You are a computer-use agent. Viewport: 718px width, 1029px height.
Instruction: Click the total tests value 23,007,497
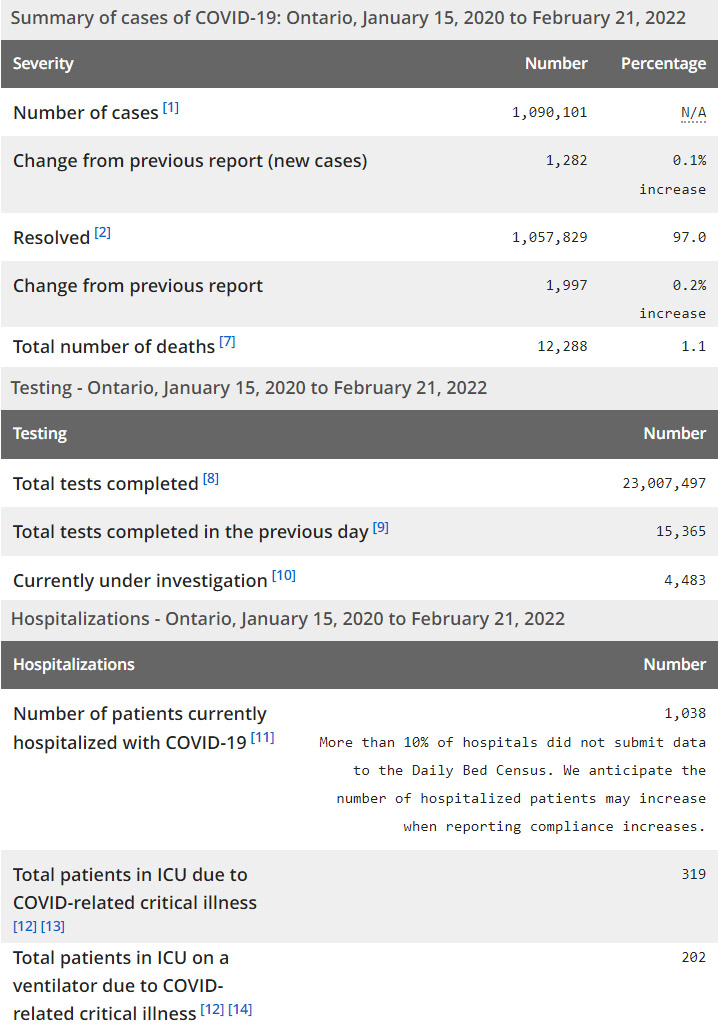[664, 484]
